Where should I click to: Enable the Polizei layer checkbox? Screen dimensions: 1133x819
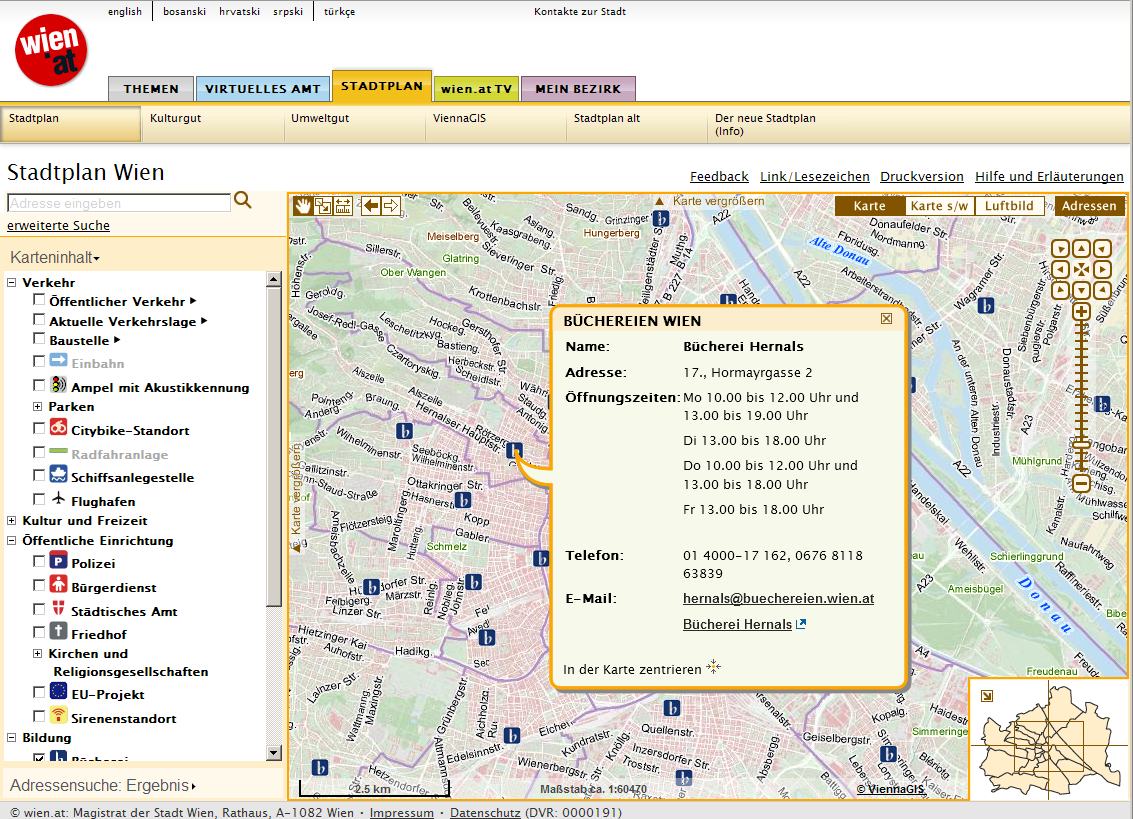pos(39,562)
